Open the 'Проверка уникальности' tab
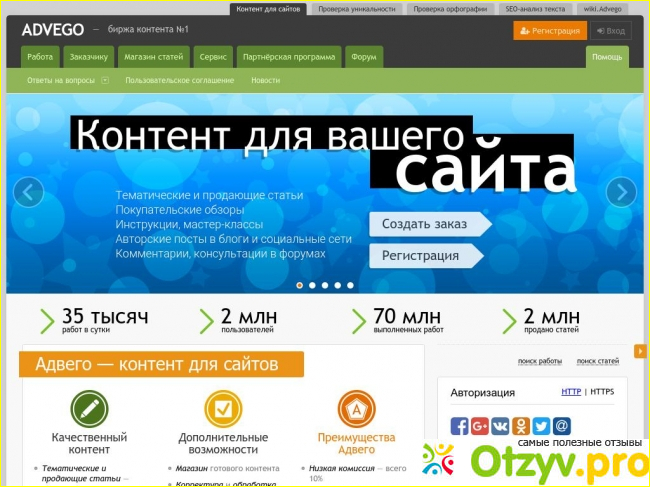Viewport: 650px width, 487px height. point(357,9)
